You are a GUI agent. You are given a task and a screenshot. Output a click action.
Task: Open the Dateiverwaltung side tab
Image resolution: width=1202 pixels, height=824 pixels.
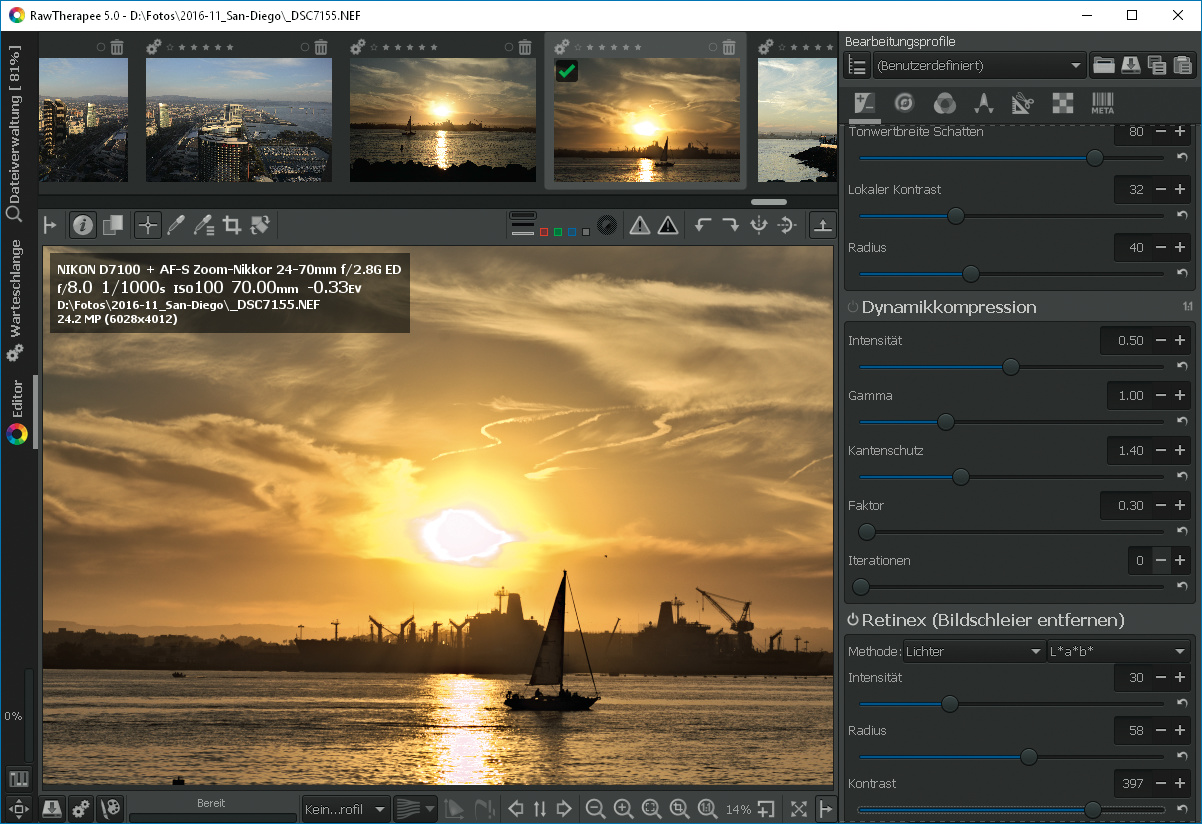15,132
